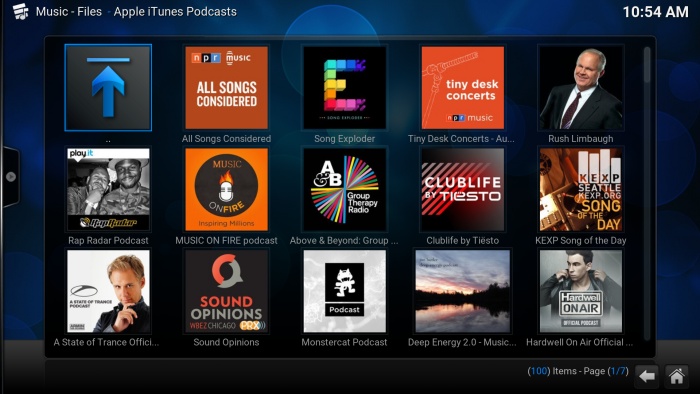The width and height of the screenshot is (700, 394).
Task: Click the 'KEXP Song of the Day' label
Action: (580, 241)
